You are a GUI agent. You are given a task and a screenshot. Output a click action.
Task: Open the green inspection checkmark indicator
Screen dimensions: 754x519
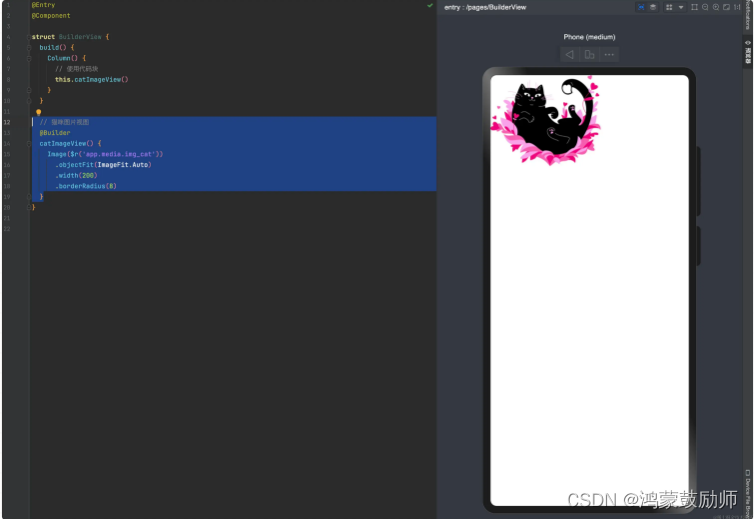[430, 5]
